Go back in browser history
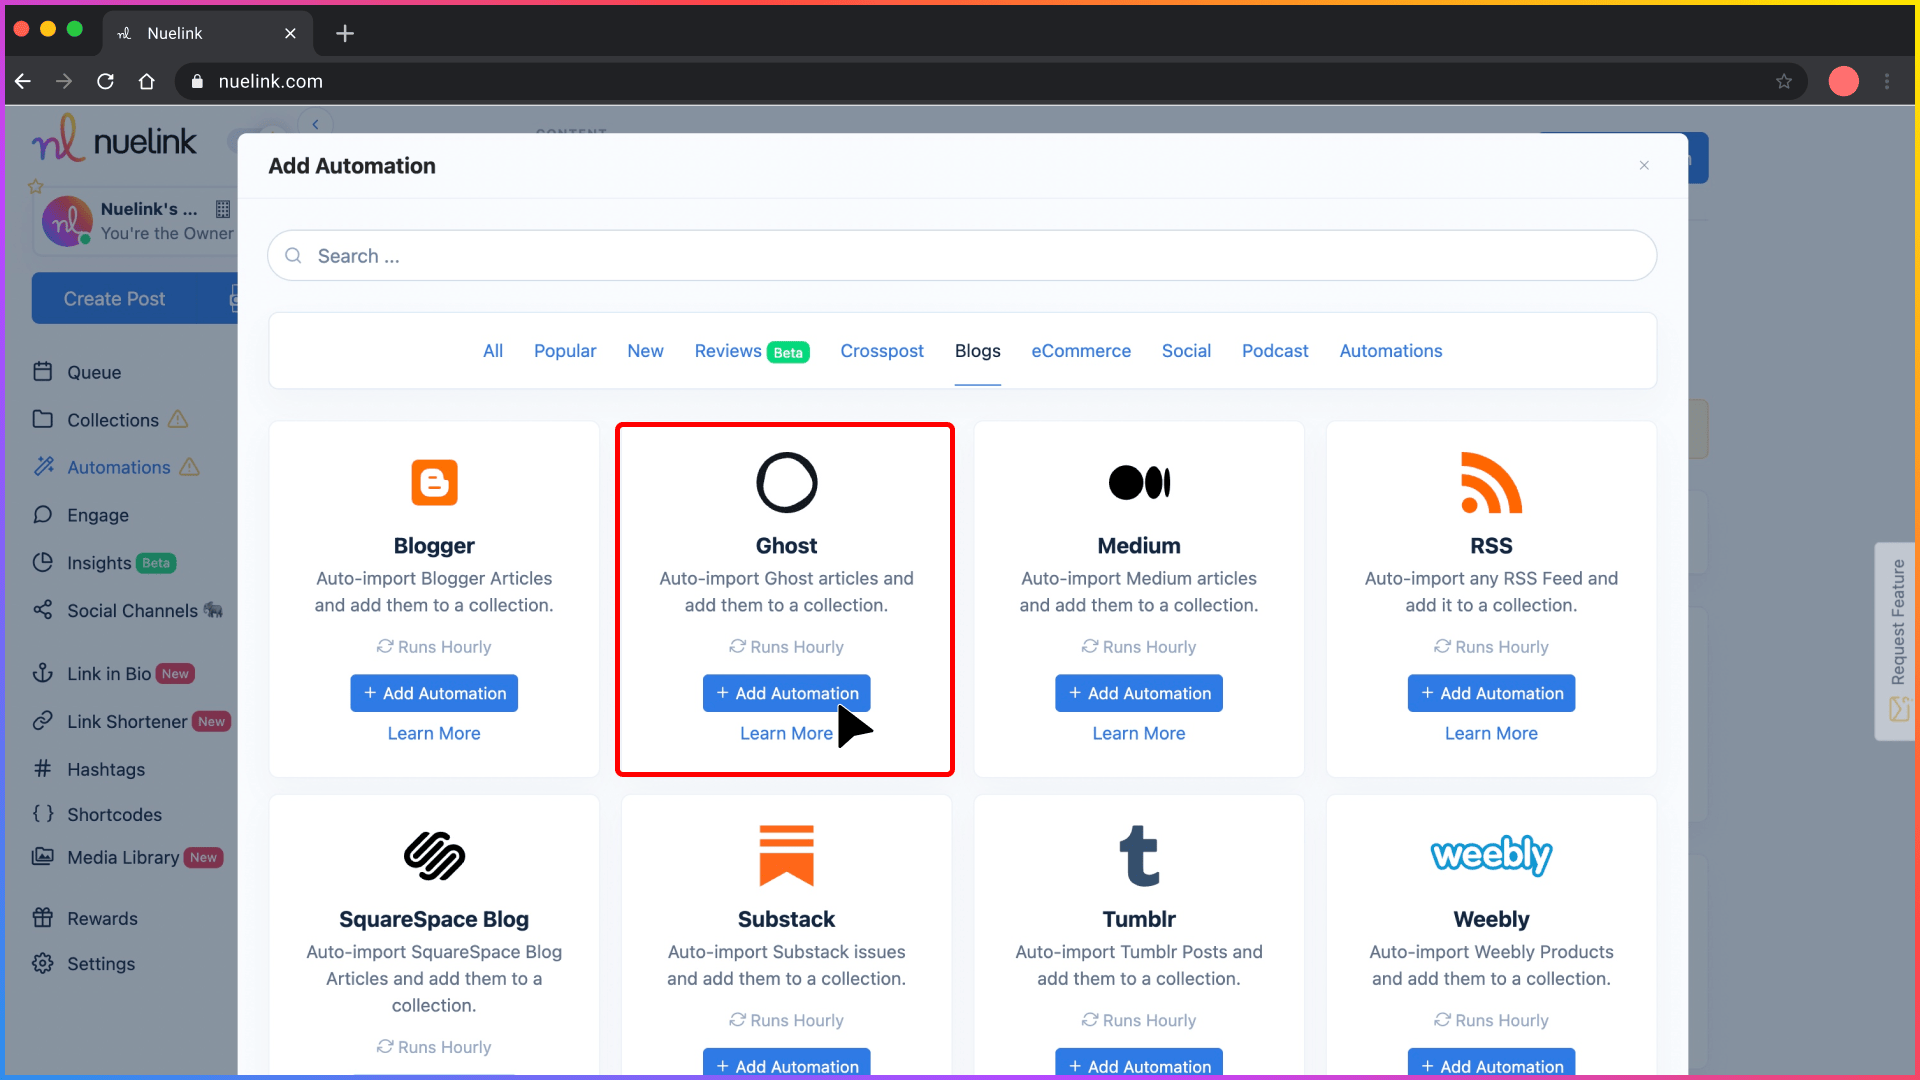 click(x=23, y=82)
